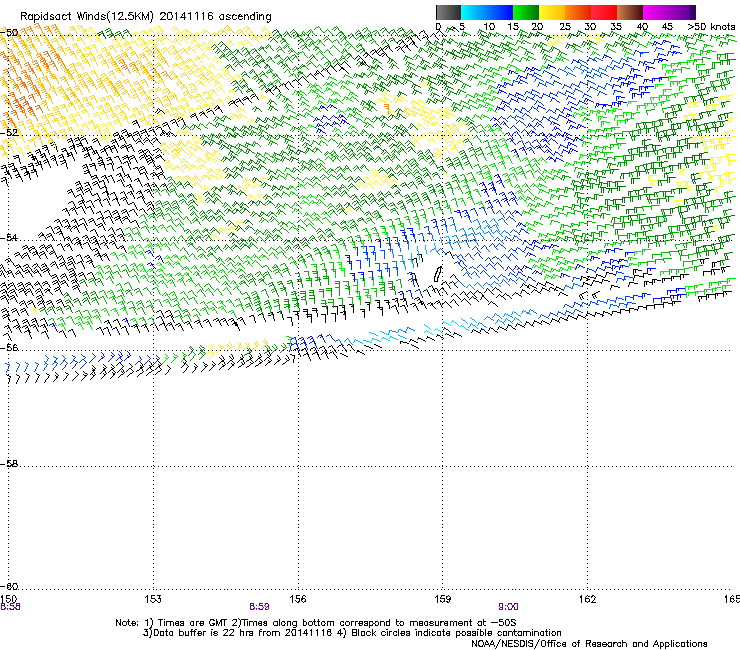Click the 162 longitude axis label
Image resolution: width=740 pixels, height=650 pixels.
(587, 599)
